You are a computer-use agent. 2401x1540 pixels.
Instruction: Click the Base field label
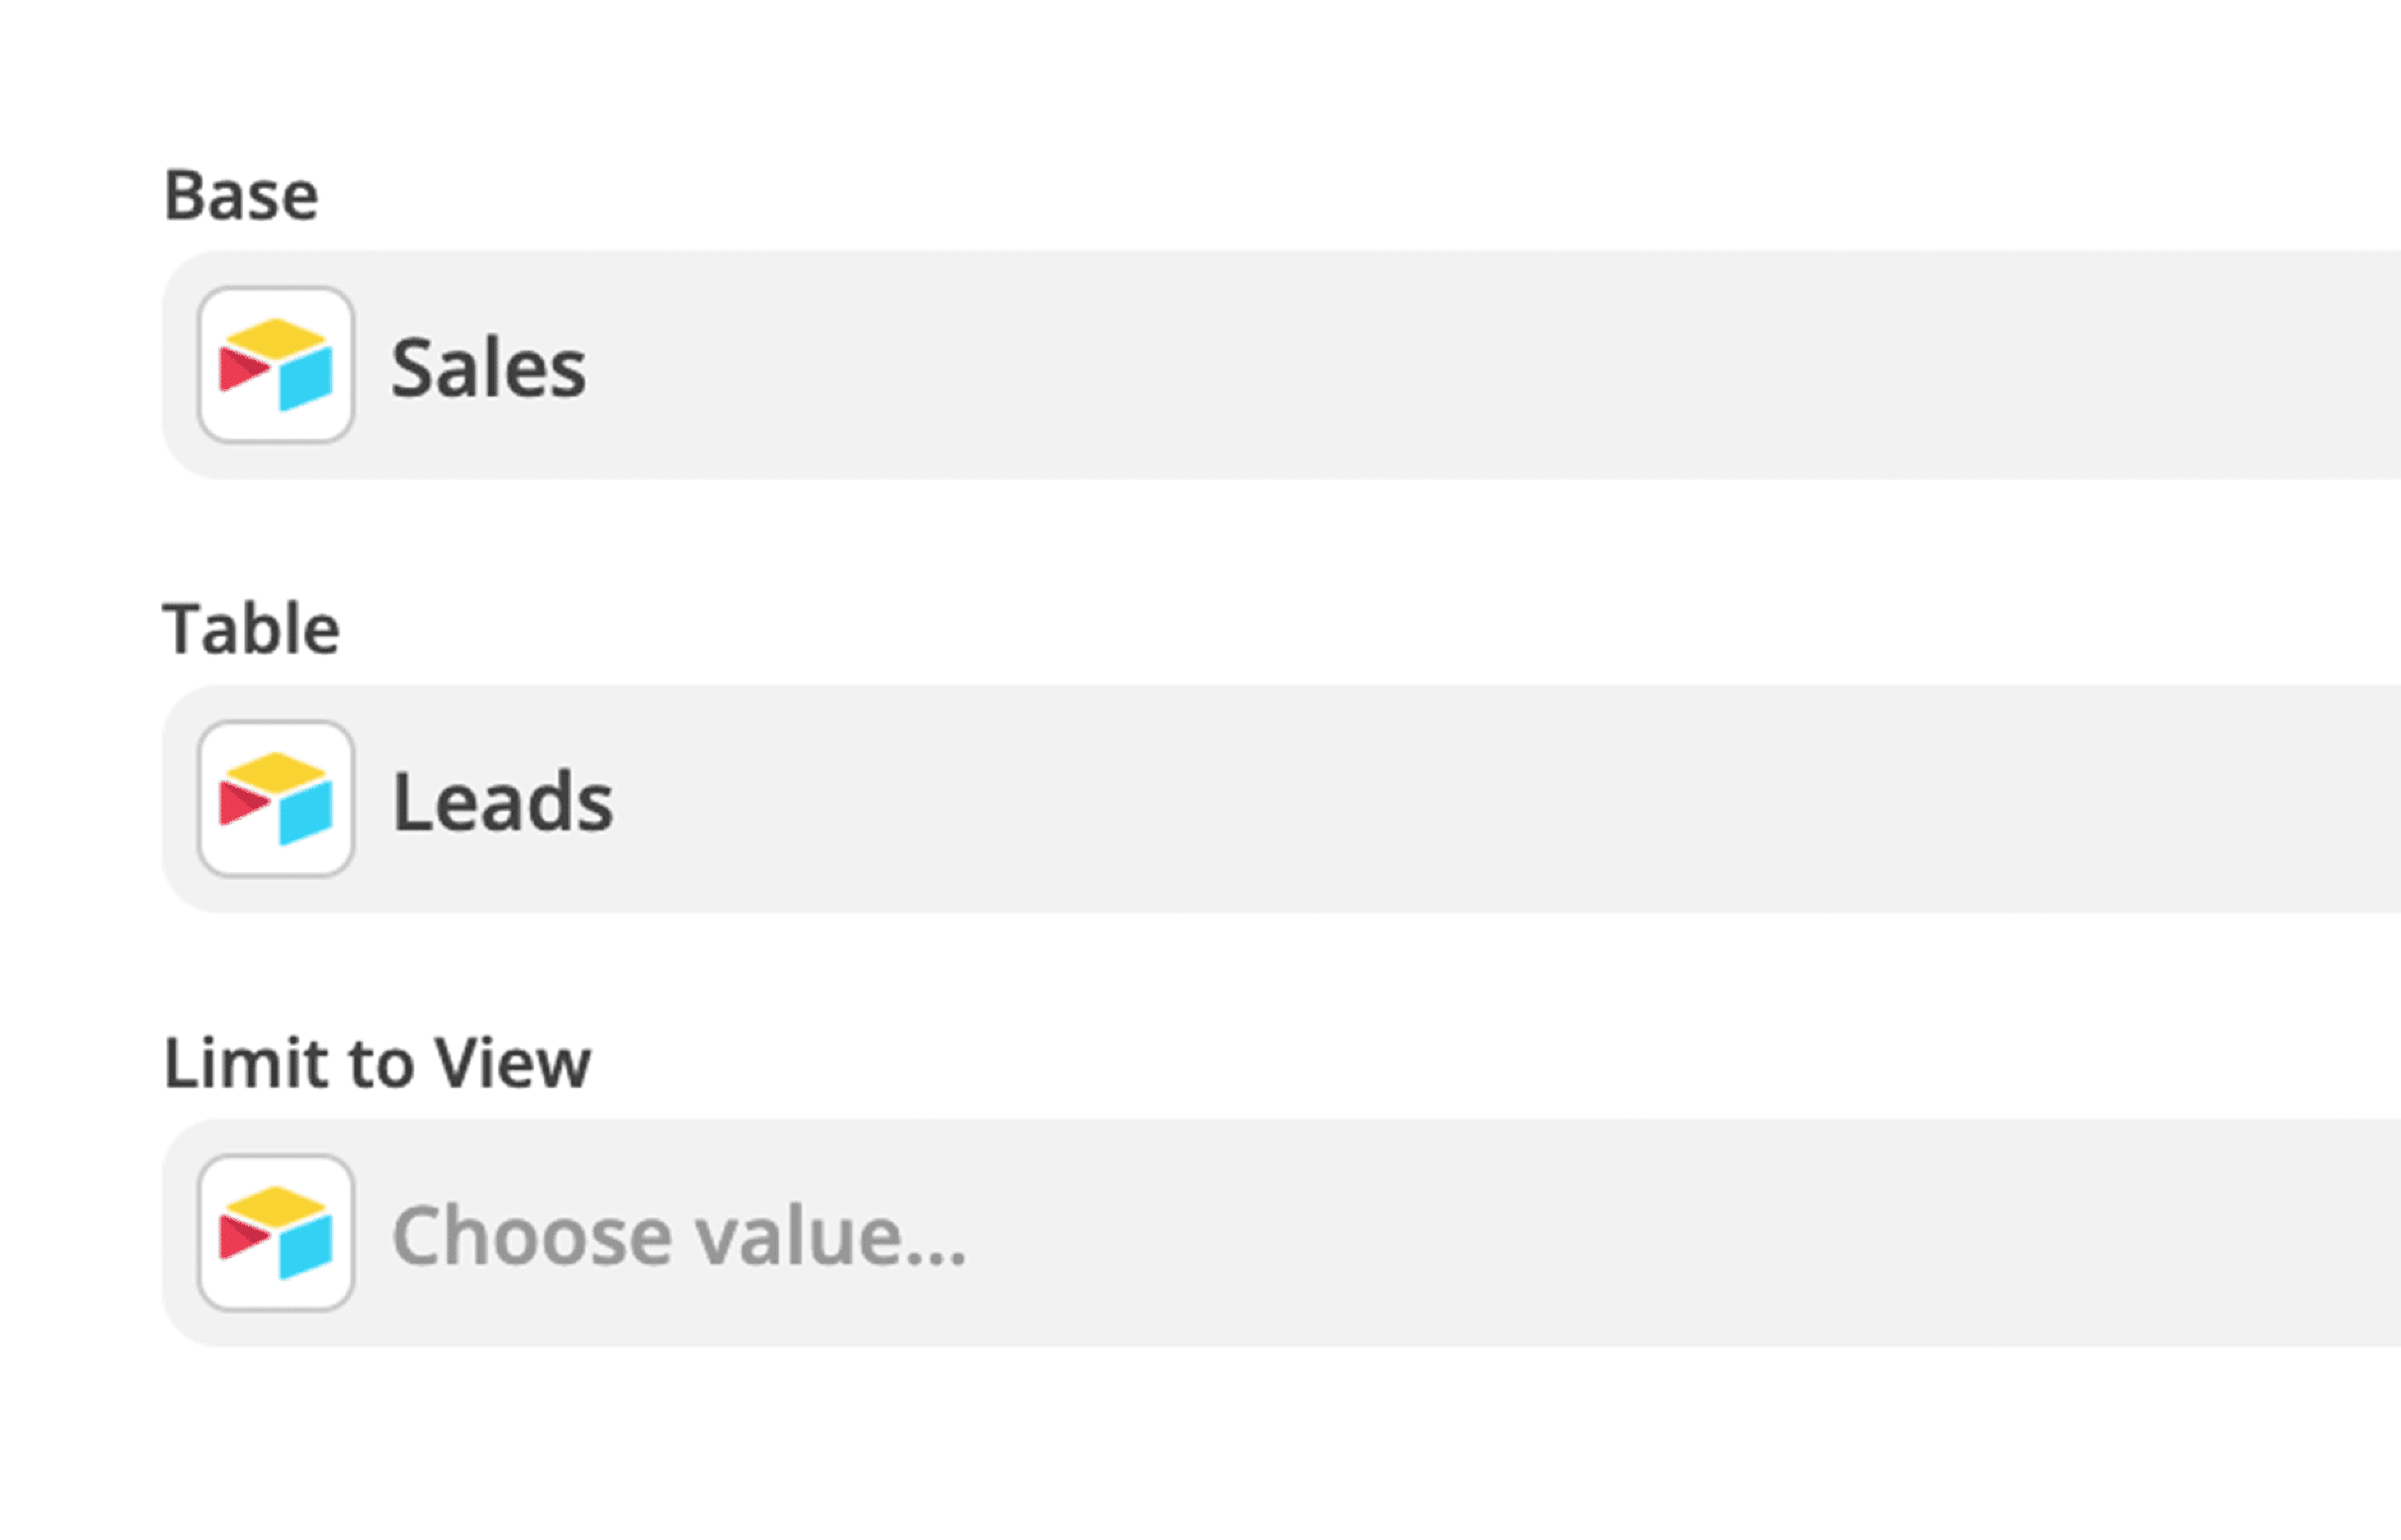pos(241,195)
